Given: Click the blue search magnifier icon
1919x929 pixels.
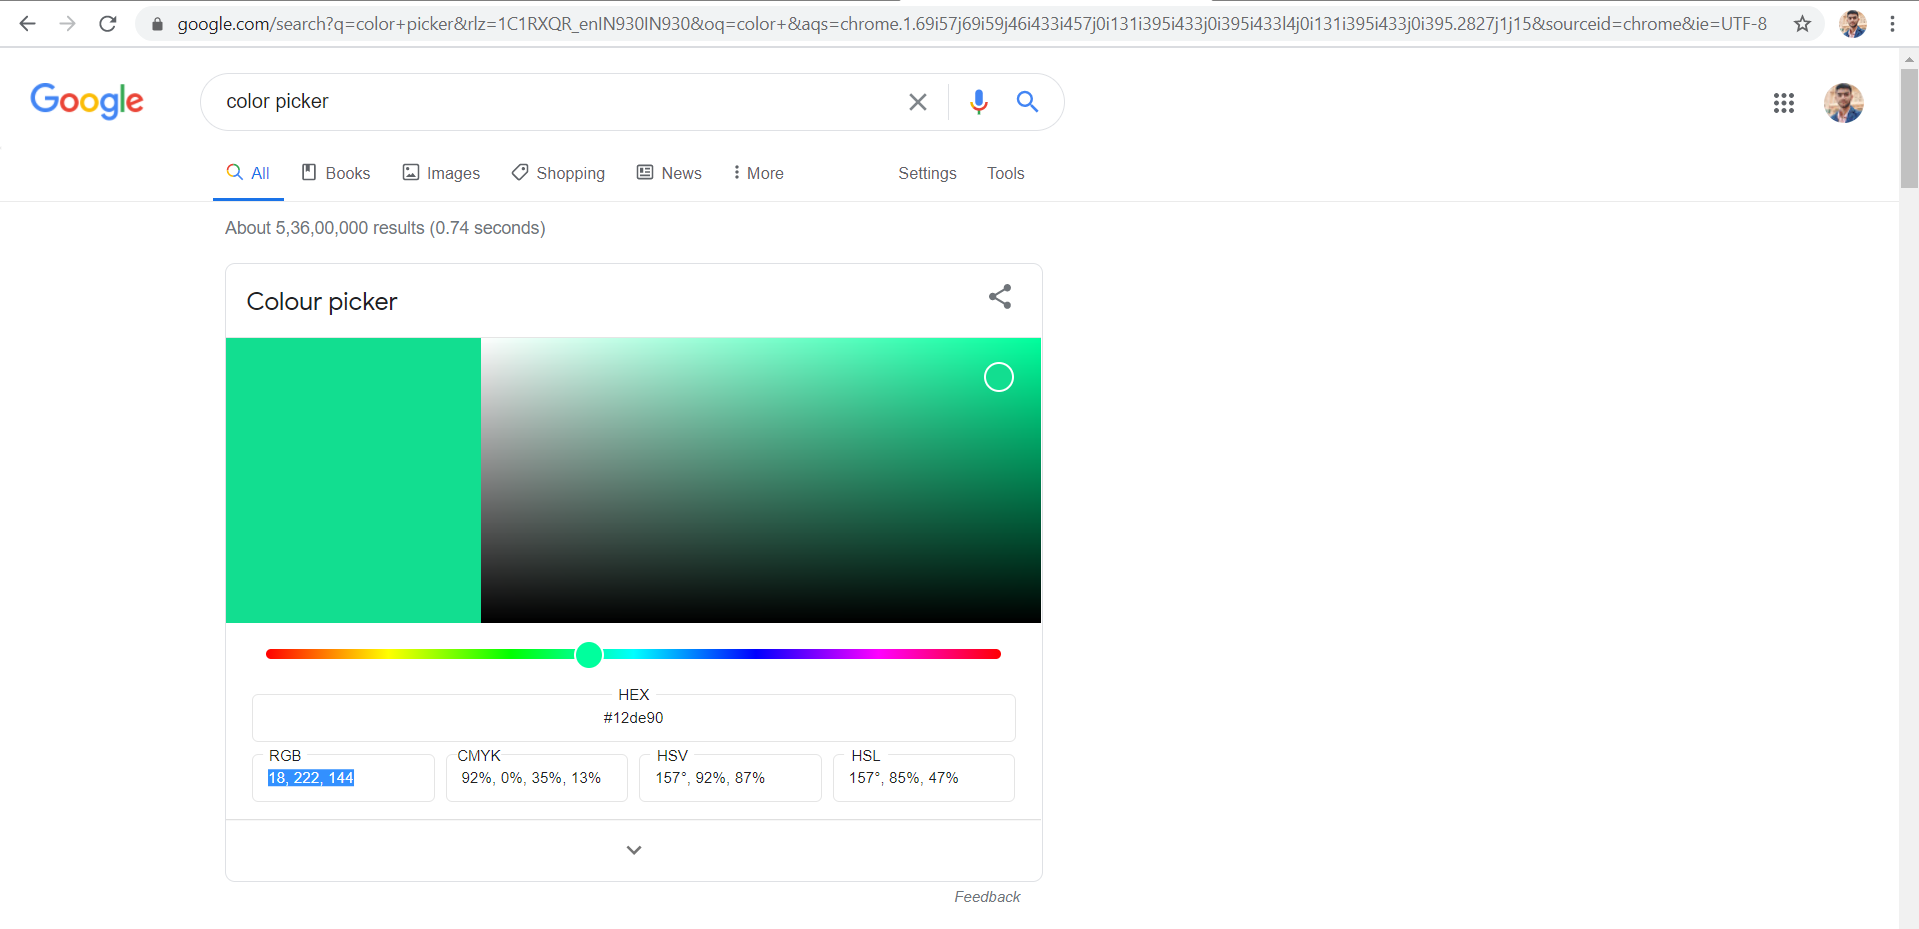Looking at the screenshot, I should tap(1027, 102).
